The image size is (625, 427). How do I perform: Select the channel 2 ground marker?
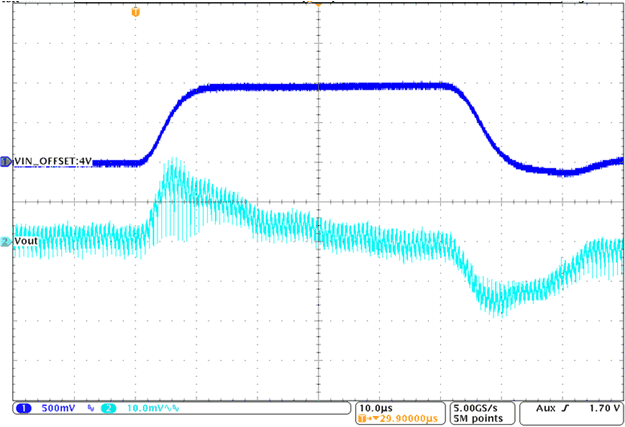pyautogui.click(x=5, y=242)
